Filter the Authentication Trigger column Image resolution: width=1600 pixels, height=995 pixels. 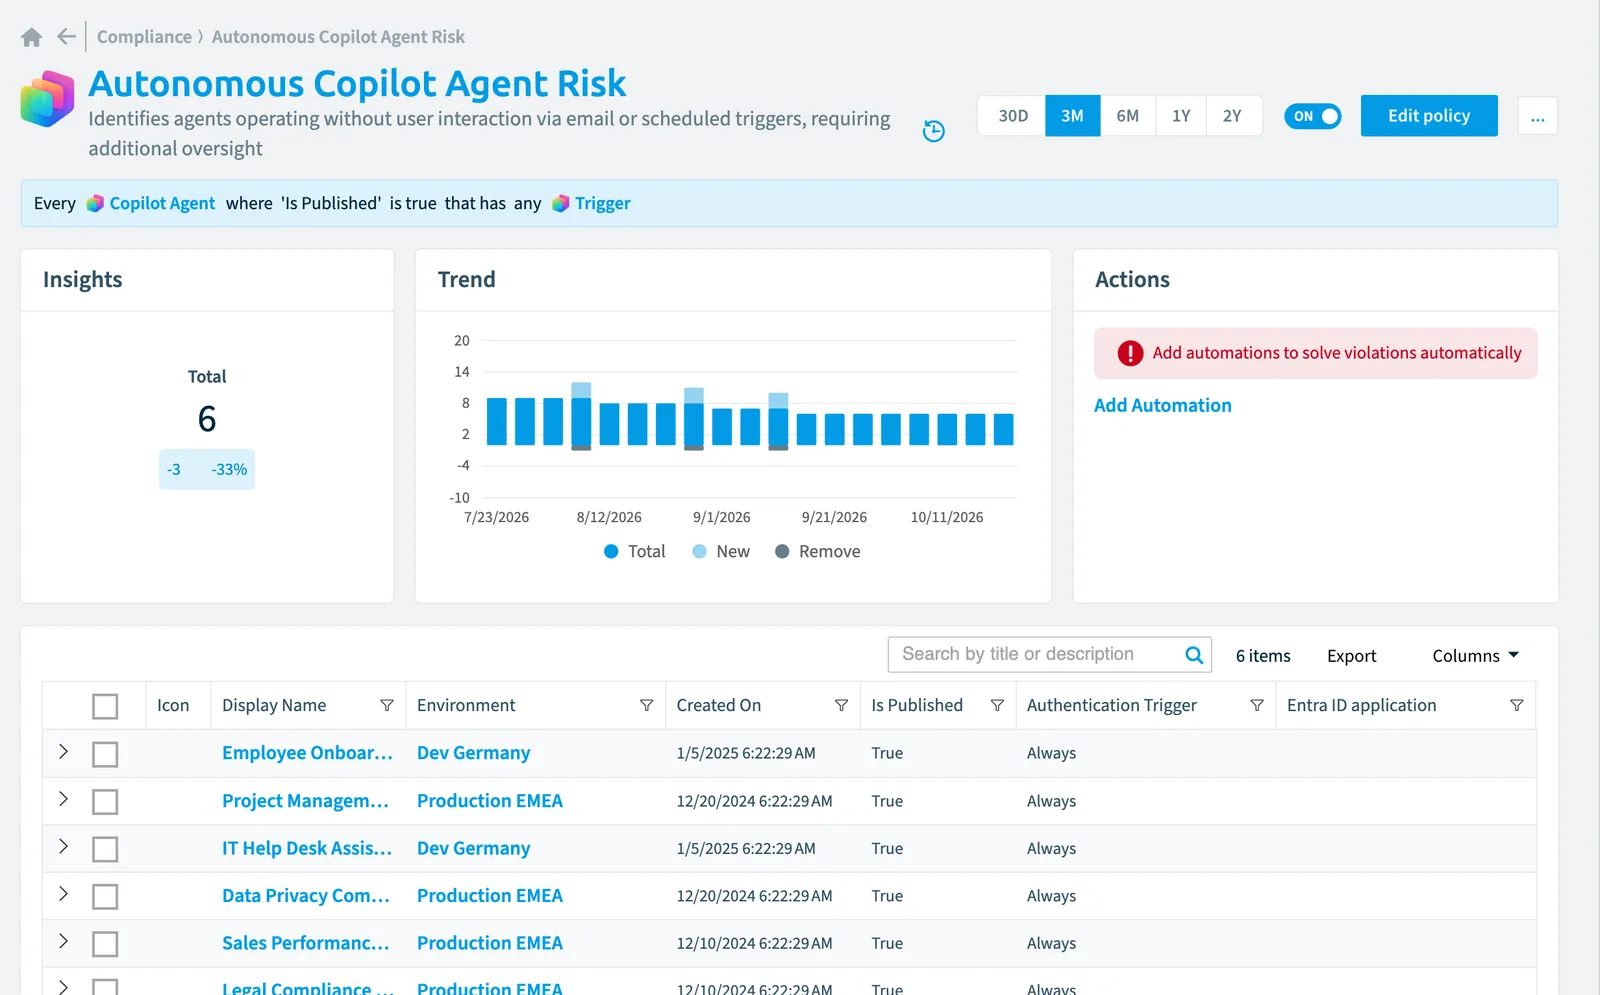[1257, 705]
